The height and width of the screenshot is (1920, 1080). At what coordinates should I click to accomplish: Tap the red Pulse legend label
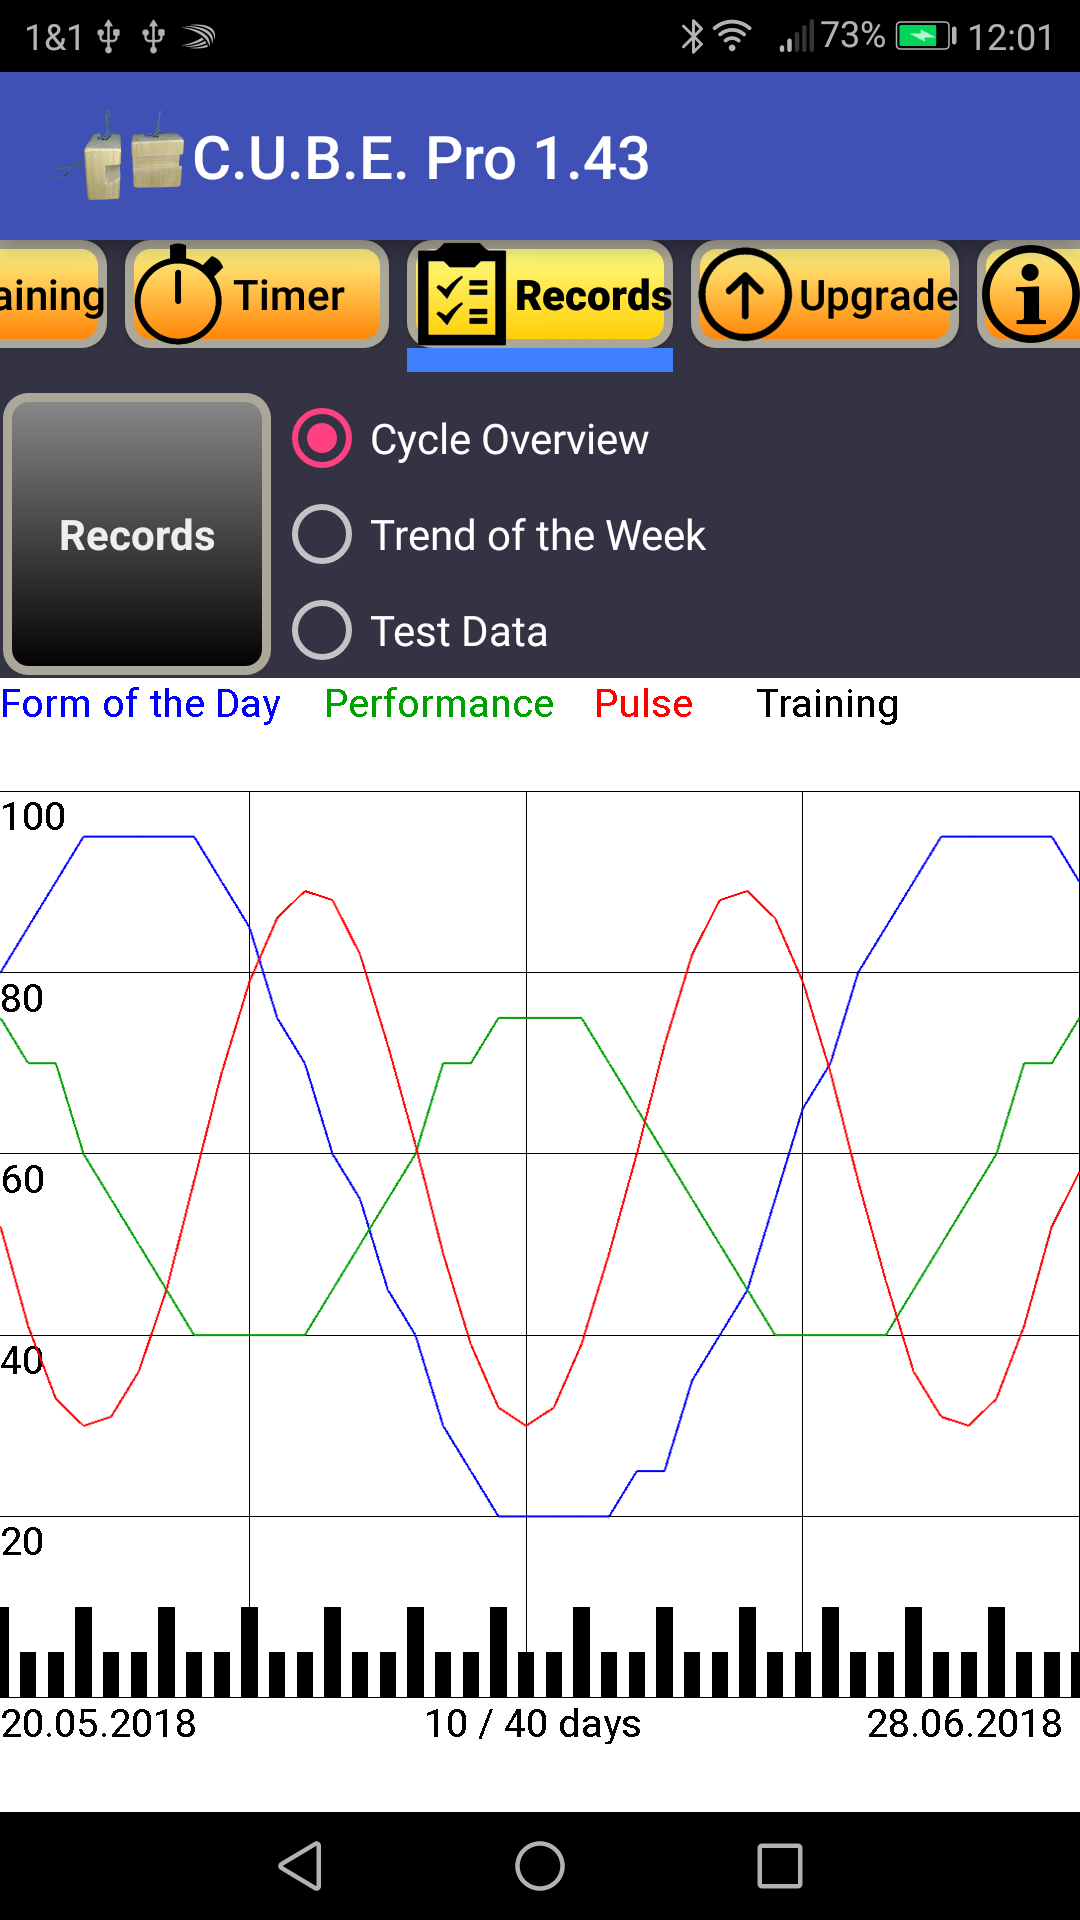pos(644,704)
